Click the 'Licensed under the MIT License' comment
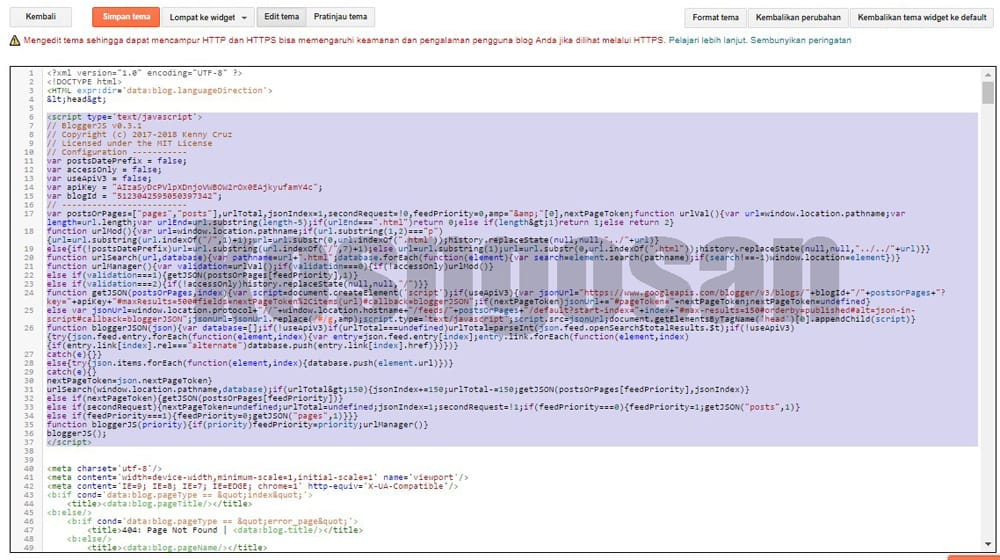The height and width of the screenshot is (560, 1000). [x=129, y=144]
